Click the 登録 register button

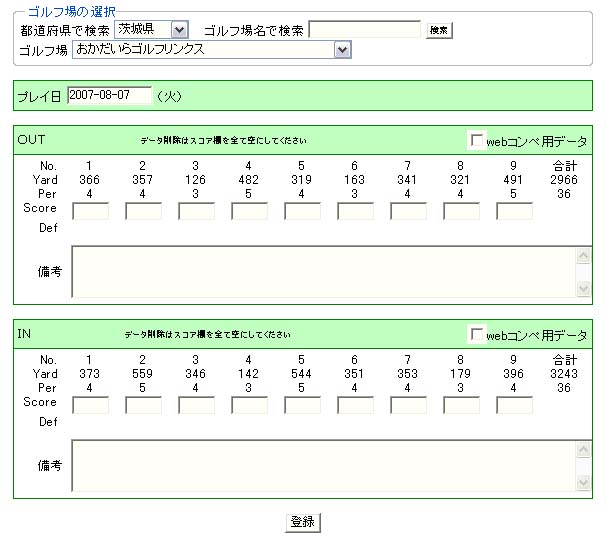(x=302, y=522)
